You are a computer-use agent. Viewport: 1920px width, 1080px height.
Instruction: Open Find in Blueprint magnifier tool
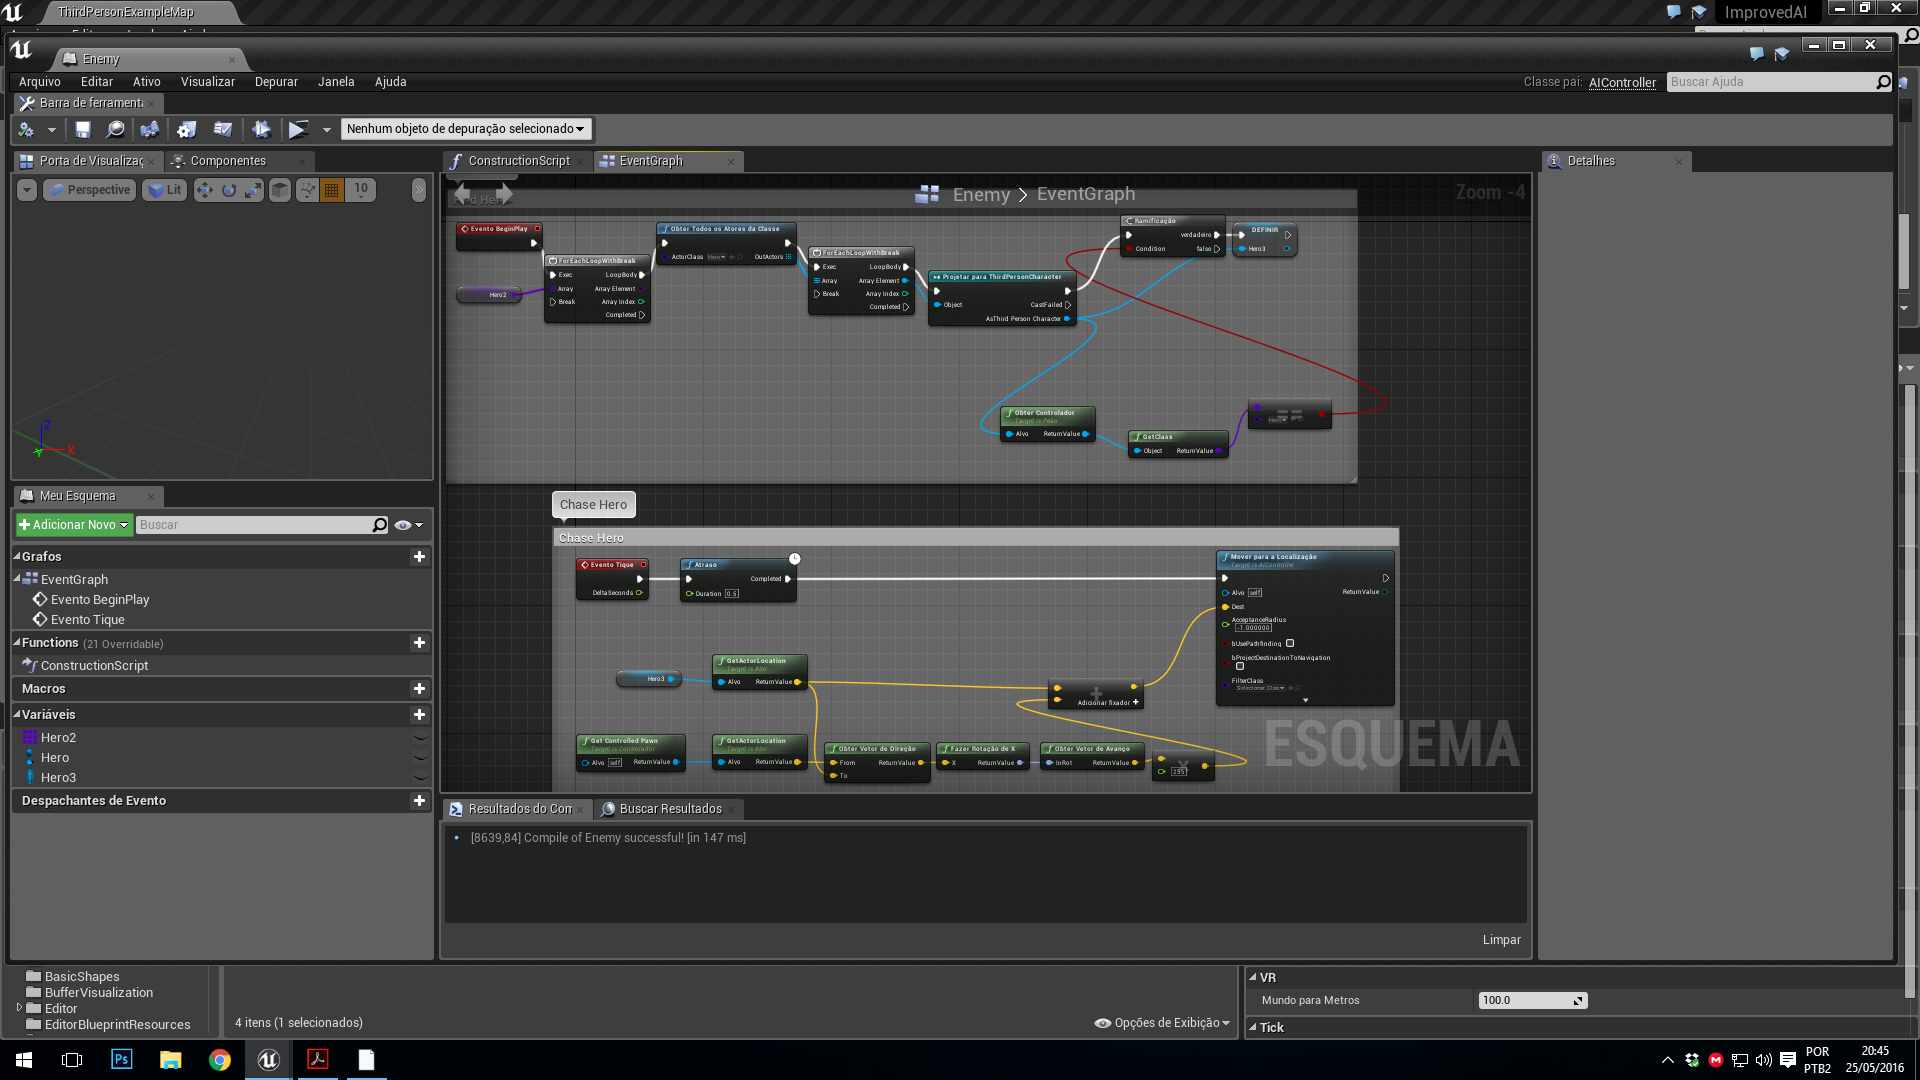[x=115, y=129]
